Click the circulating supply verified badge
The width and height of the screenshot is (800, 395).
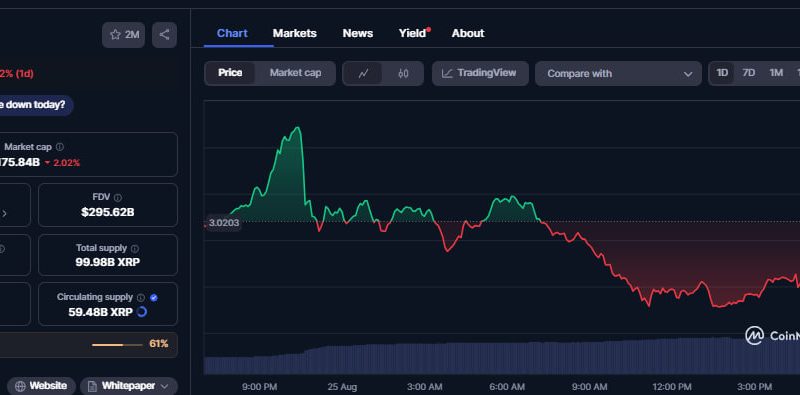[x=154, y=298]
